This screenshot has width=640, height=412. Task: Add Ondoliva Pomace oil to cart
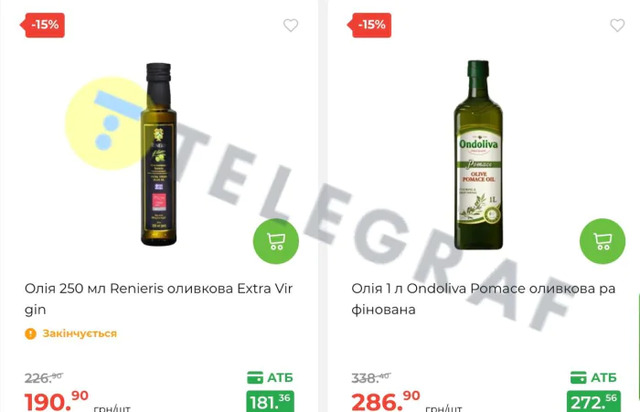602,241
